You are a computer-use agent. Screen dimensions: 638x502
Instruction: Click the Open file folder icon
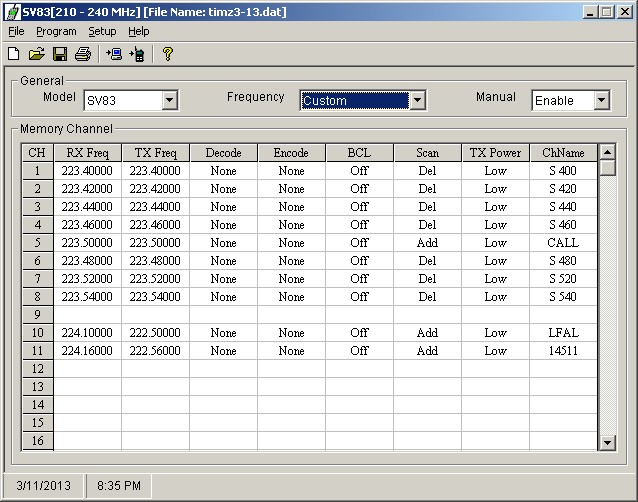37,54
